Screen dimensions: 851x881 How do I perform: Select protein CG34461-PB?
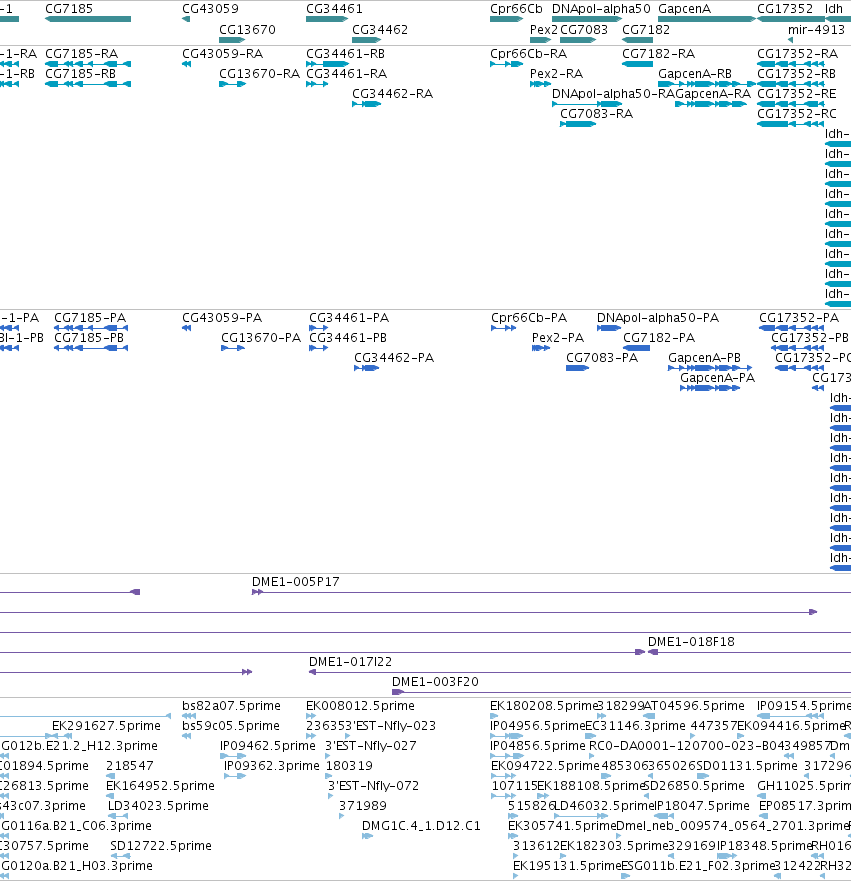click(348, 338)
